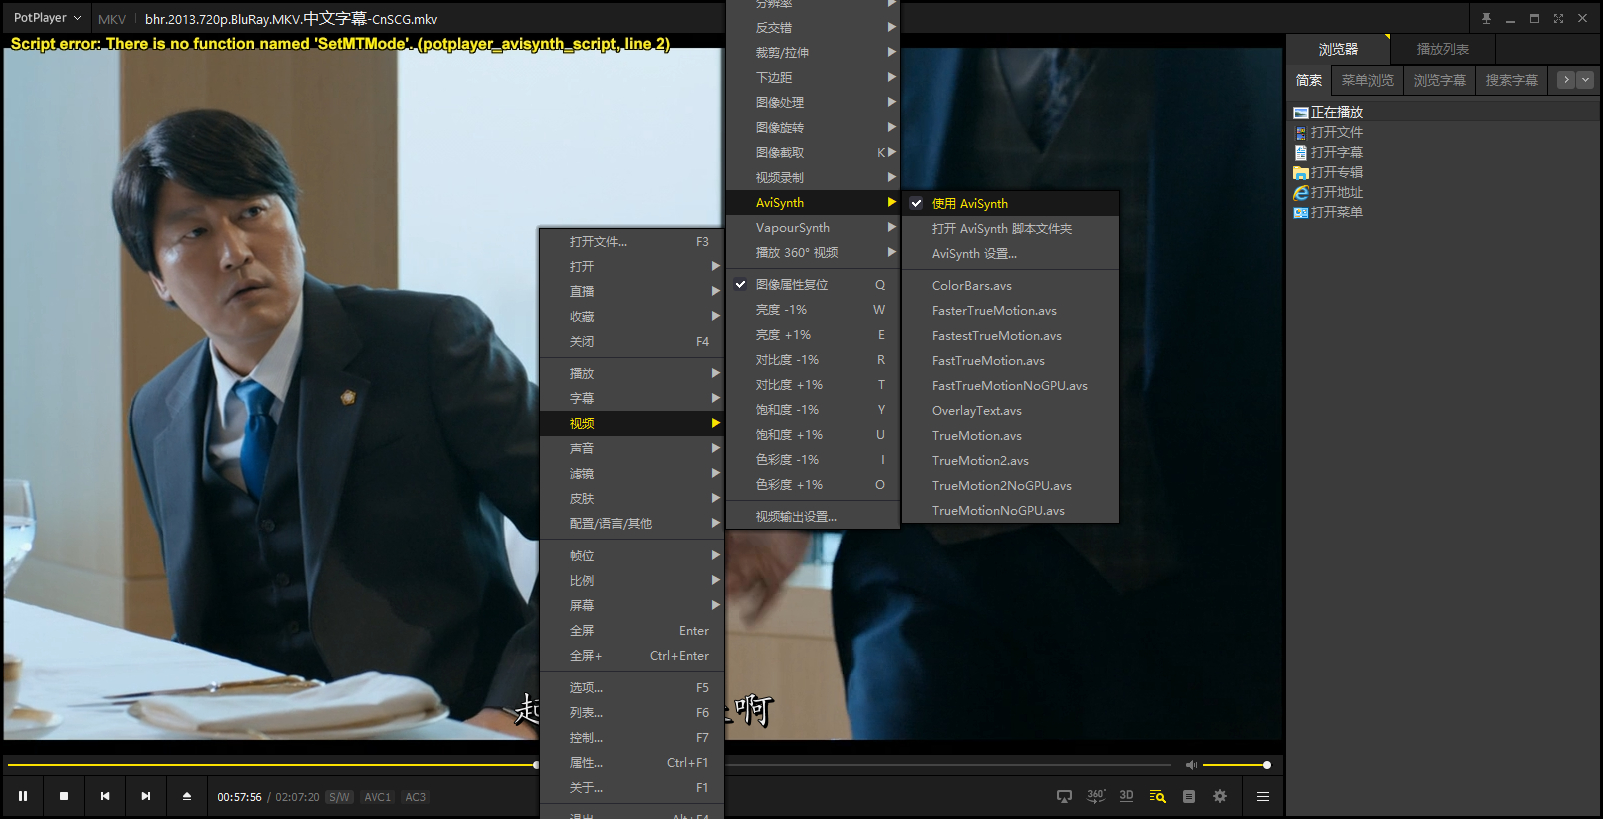
Task: Toggle the 图像属性复位 checked item
Action: tap(812, 284)
